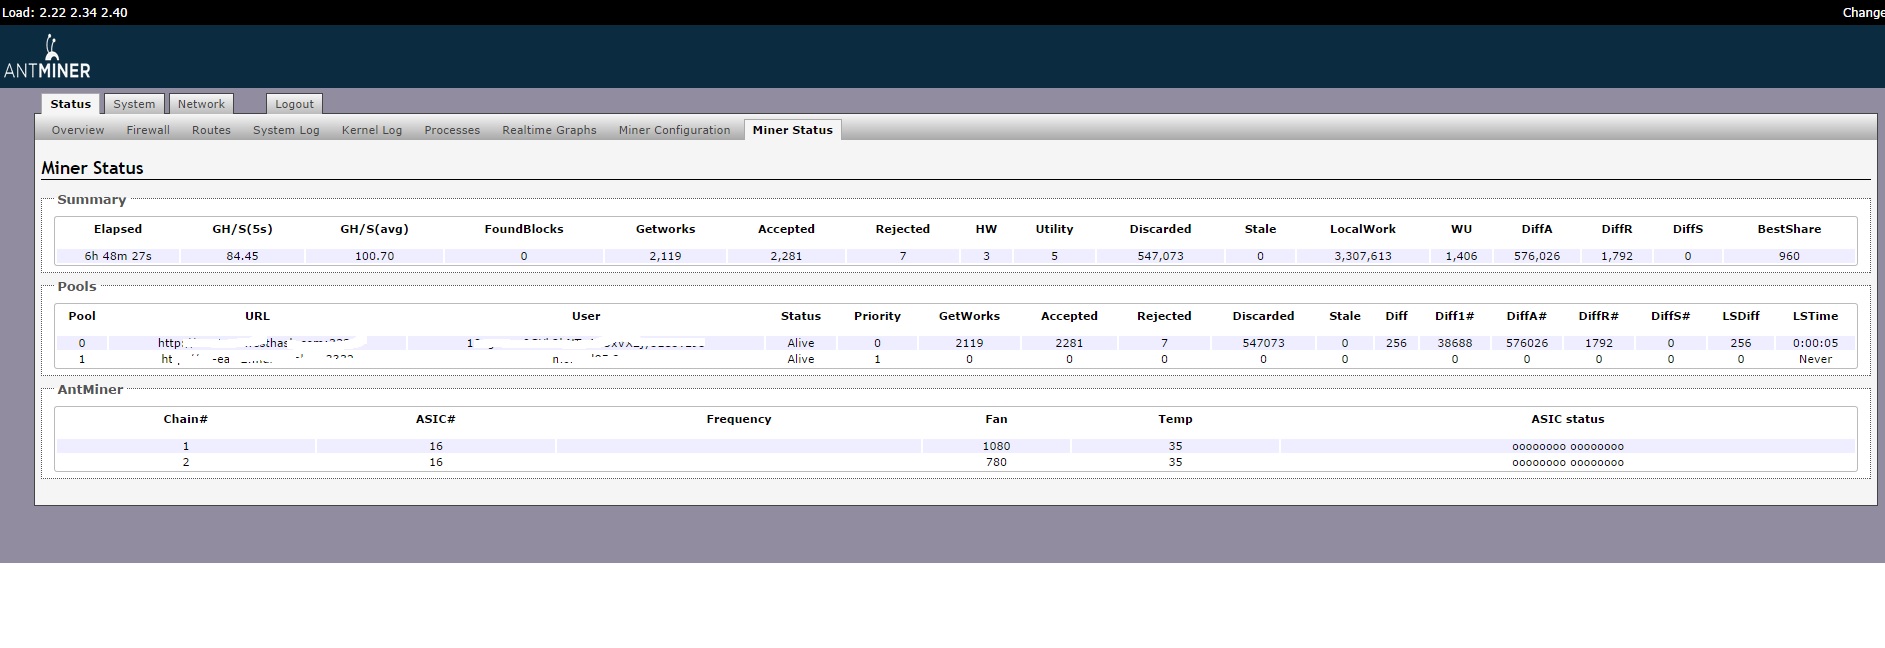
Task: Click the Changes link at top right
Action: coord(1863,13)
